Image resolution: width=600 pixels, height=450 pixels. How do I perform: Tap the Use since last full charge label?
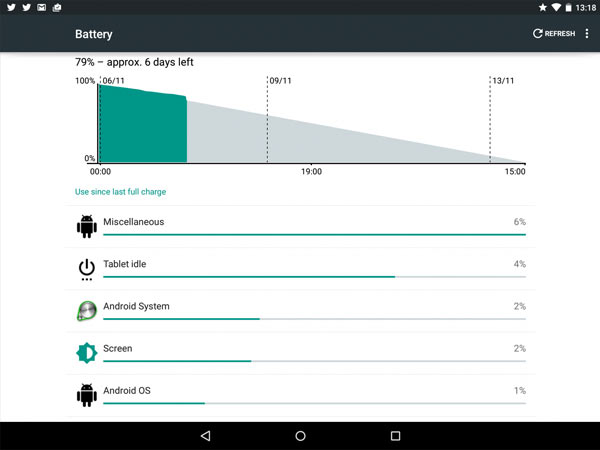coord(120,191)
